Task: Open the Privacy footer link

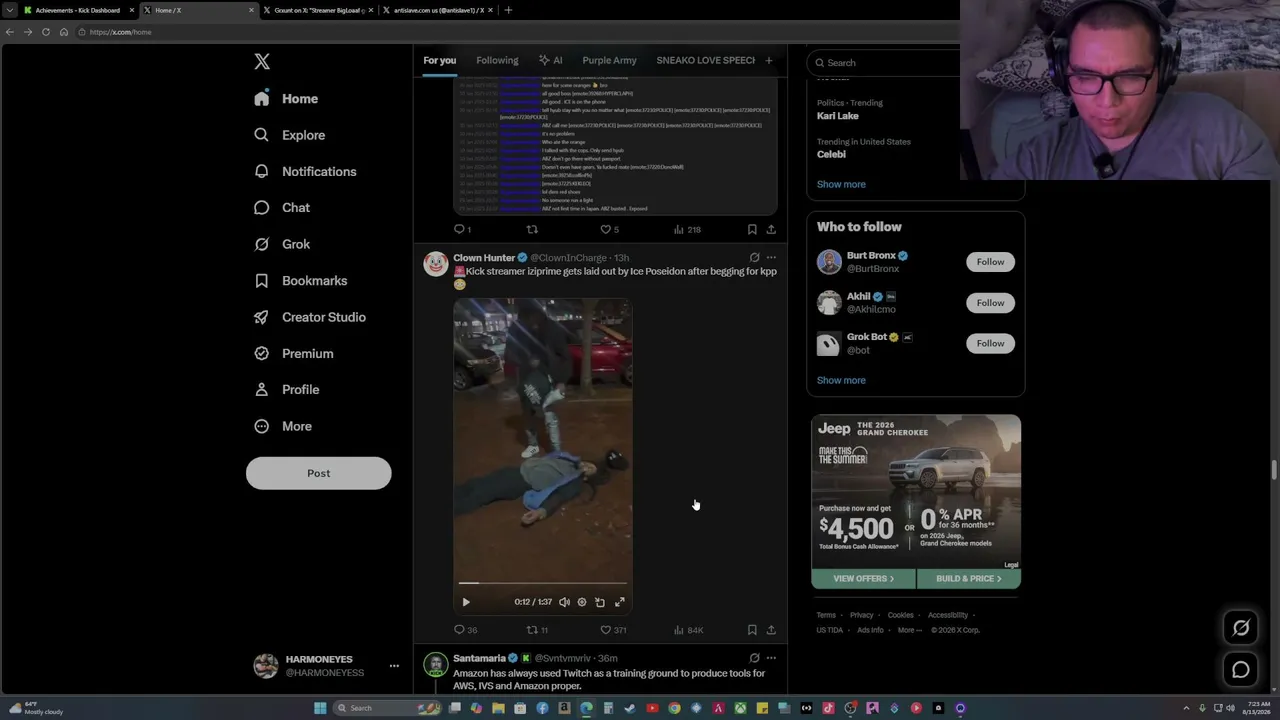Action: click(x=861, y=615)
